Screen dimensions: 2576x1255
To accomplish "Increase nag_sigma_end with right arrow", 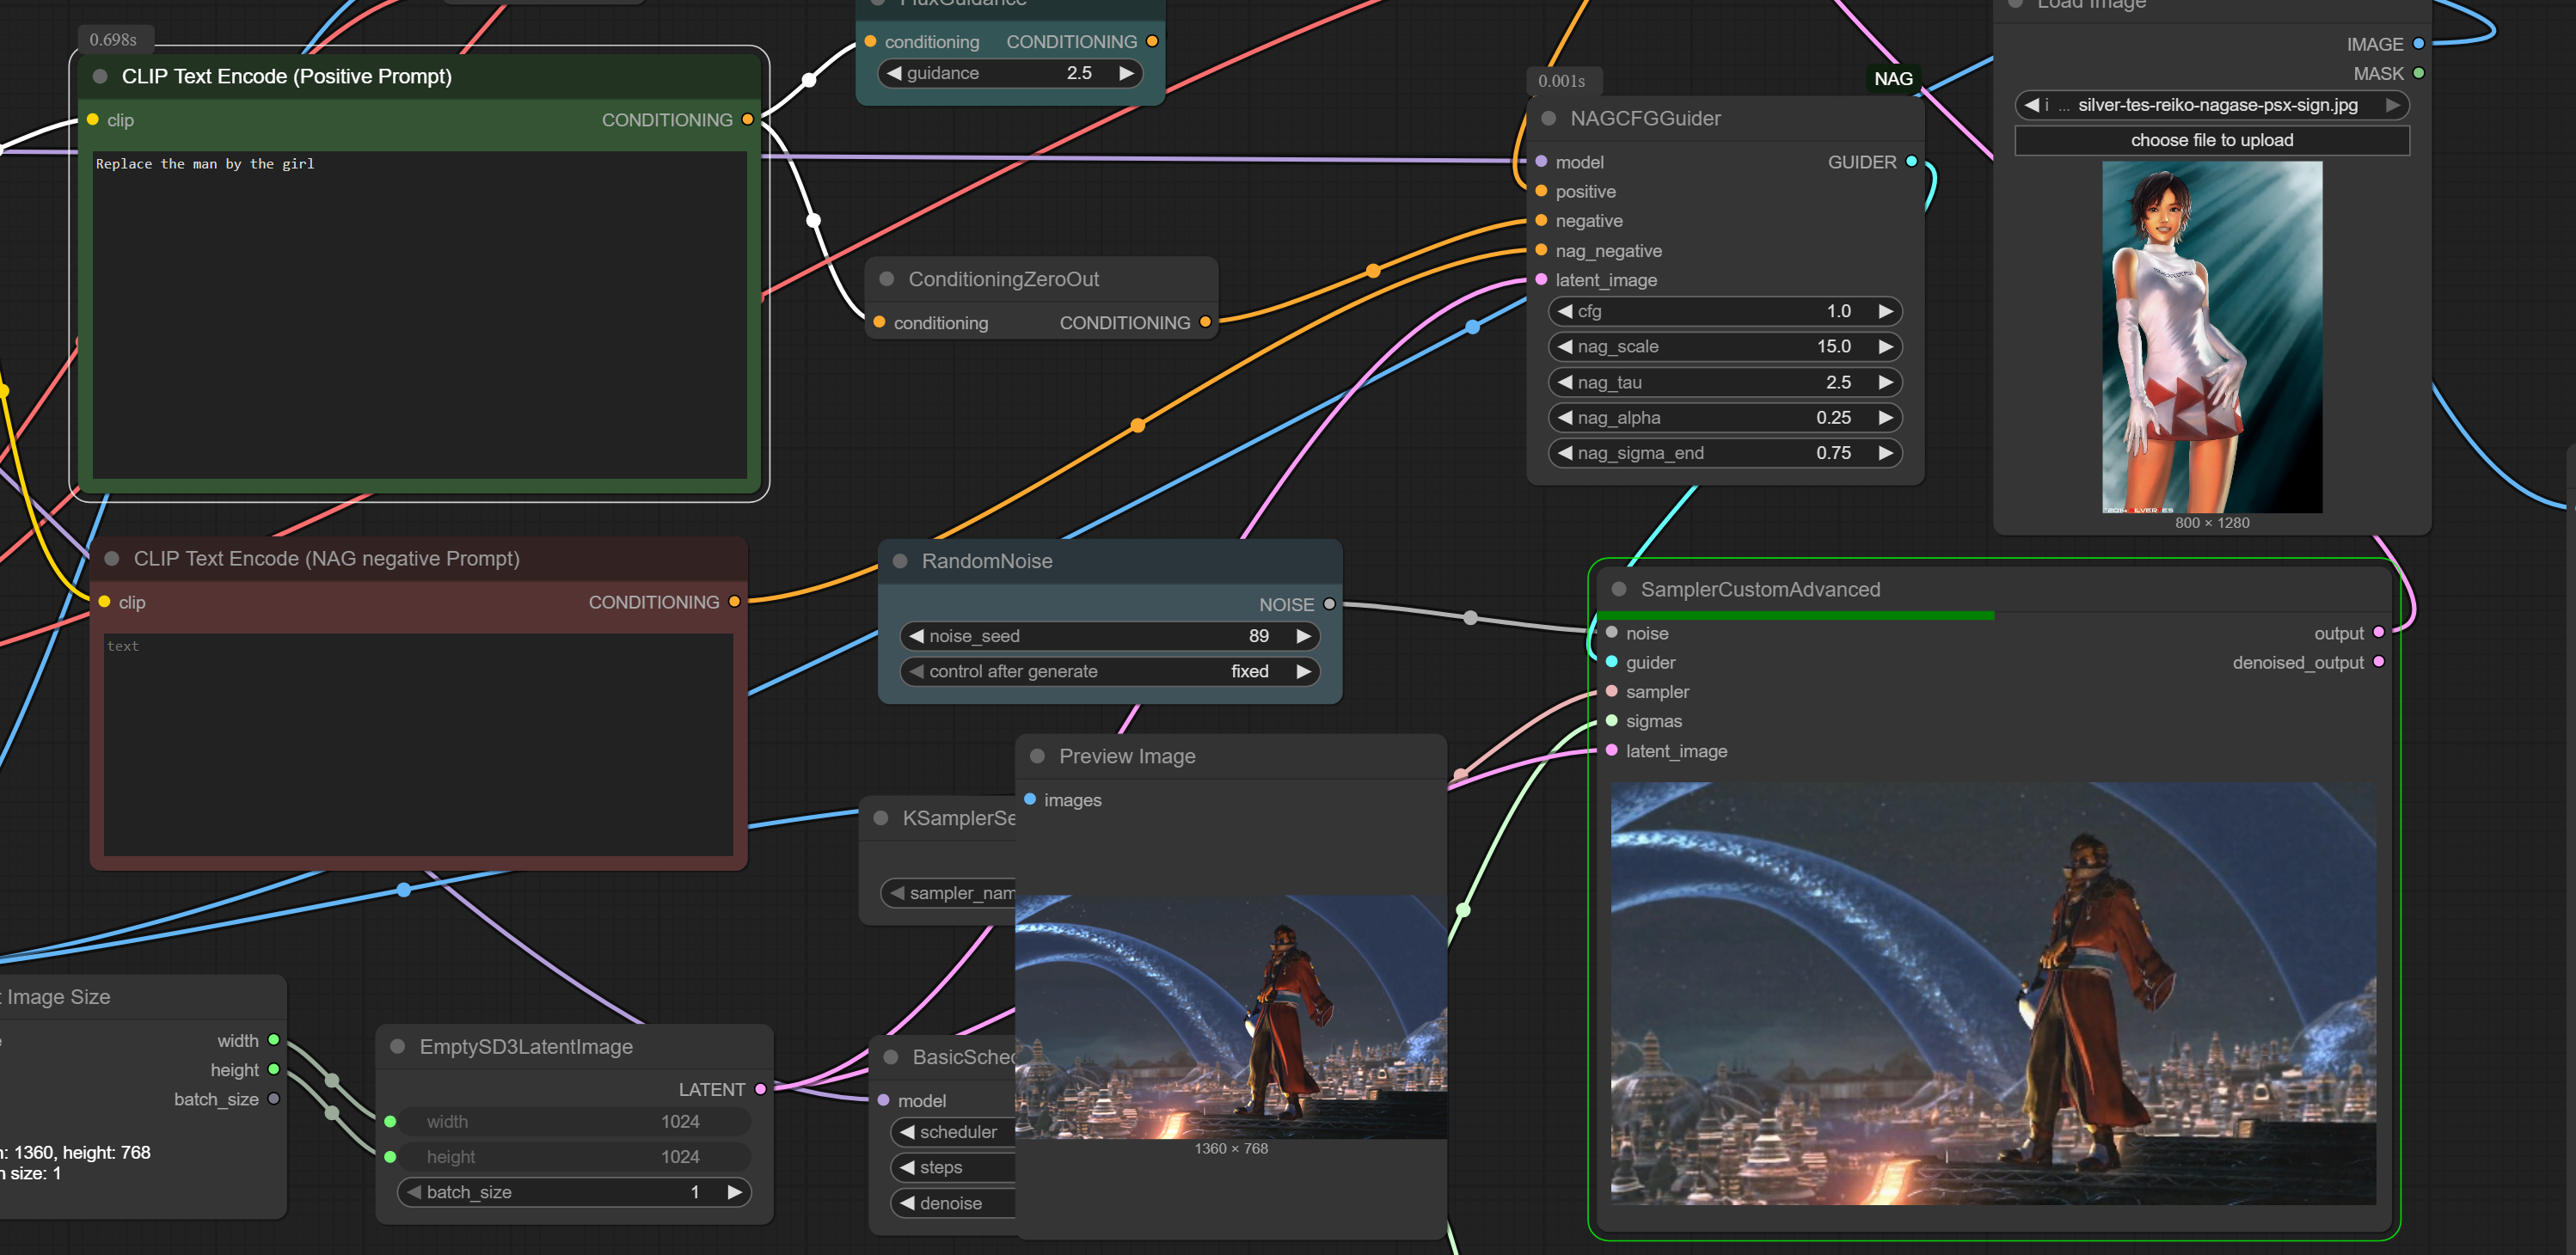I will click(1885, 453).
